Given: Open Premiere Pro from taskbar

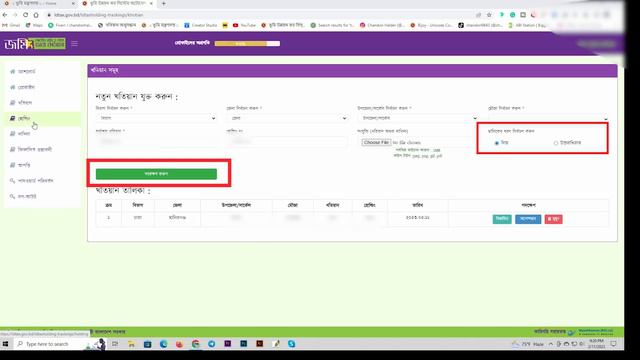Looking at the screenshot, I should click(x=228, y=344).
